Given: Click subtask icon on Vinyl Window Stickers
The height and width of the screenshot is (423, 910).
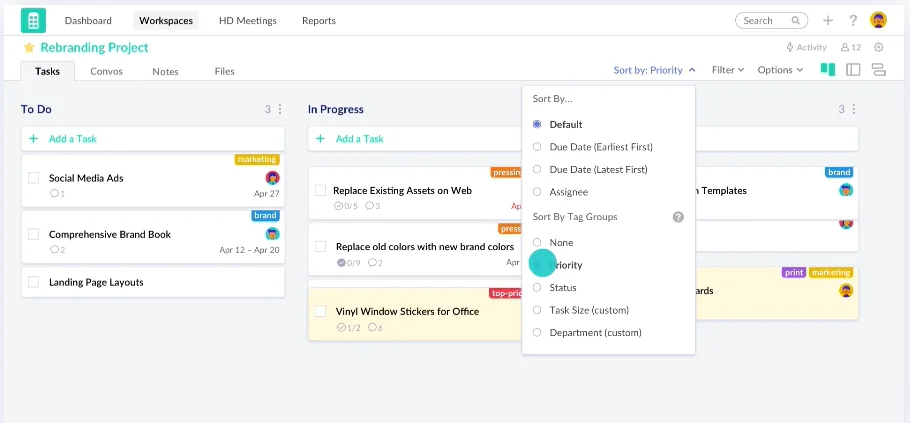Looking at the screenshot, I should (x=341, y=327).
